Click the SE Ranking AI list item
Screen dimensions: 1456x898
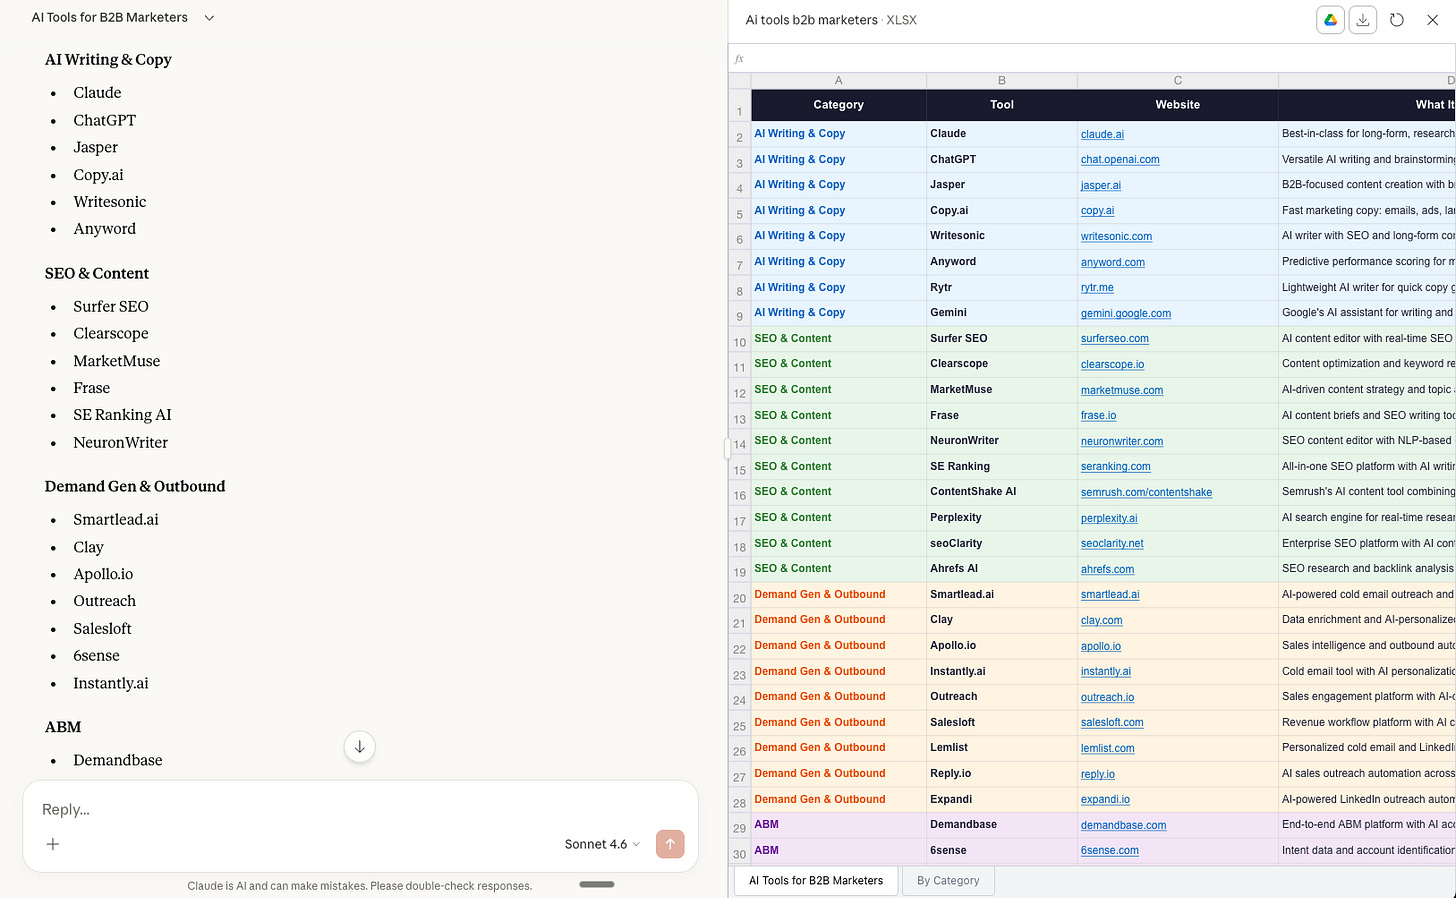point(122,415)
